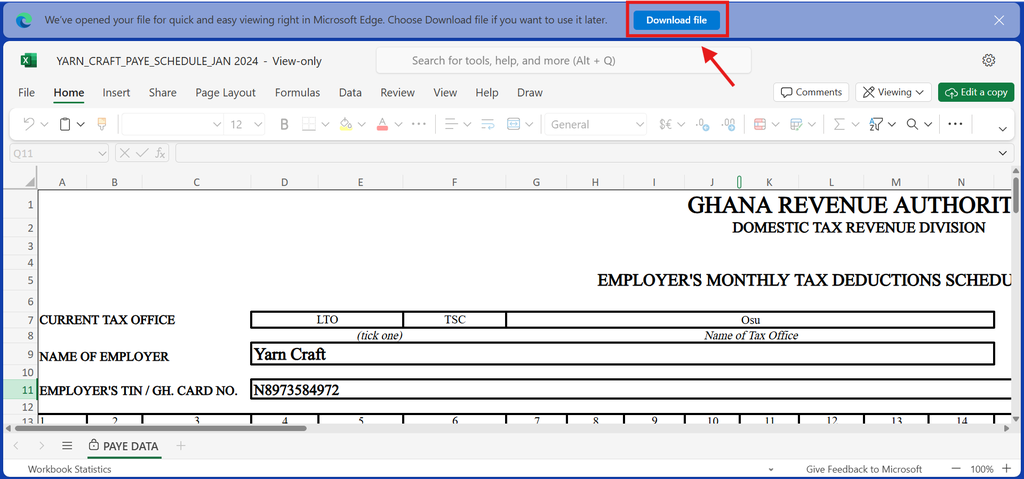The image size is (1024, 479).
Task: Select column D header
Action: 285,182
